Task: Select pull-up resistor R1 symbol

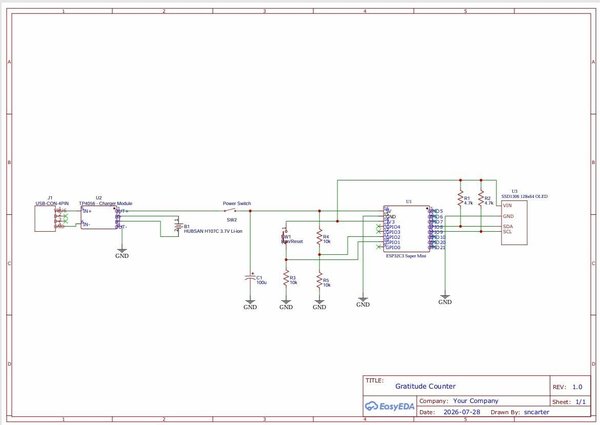Action: tap(460, 199)
